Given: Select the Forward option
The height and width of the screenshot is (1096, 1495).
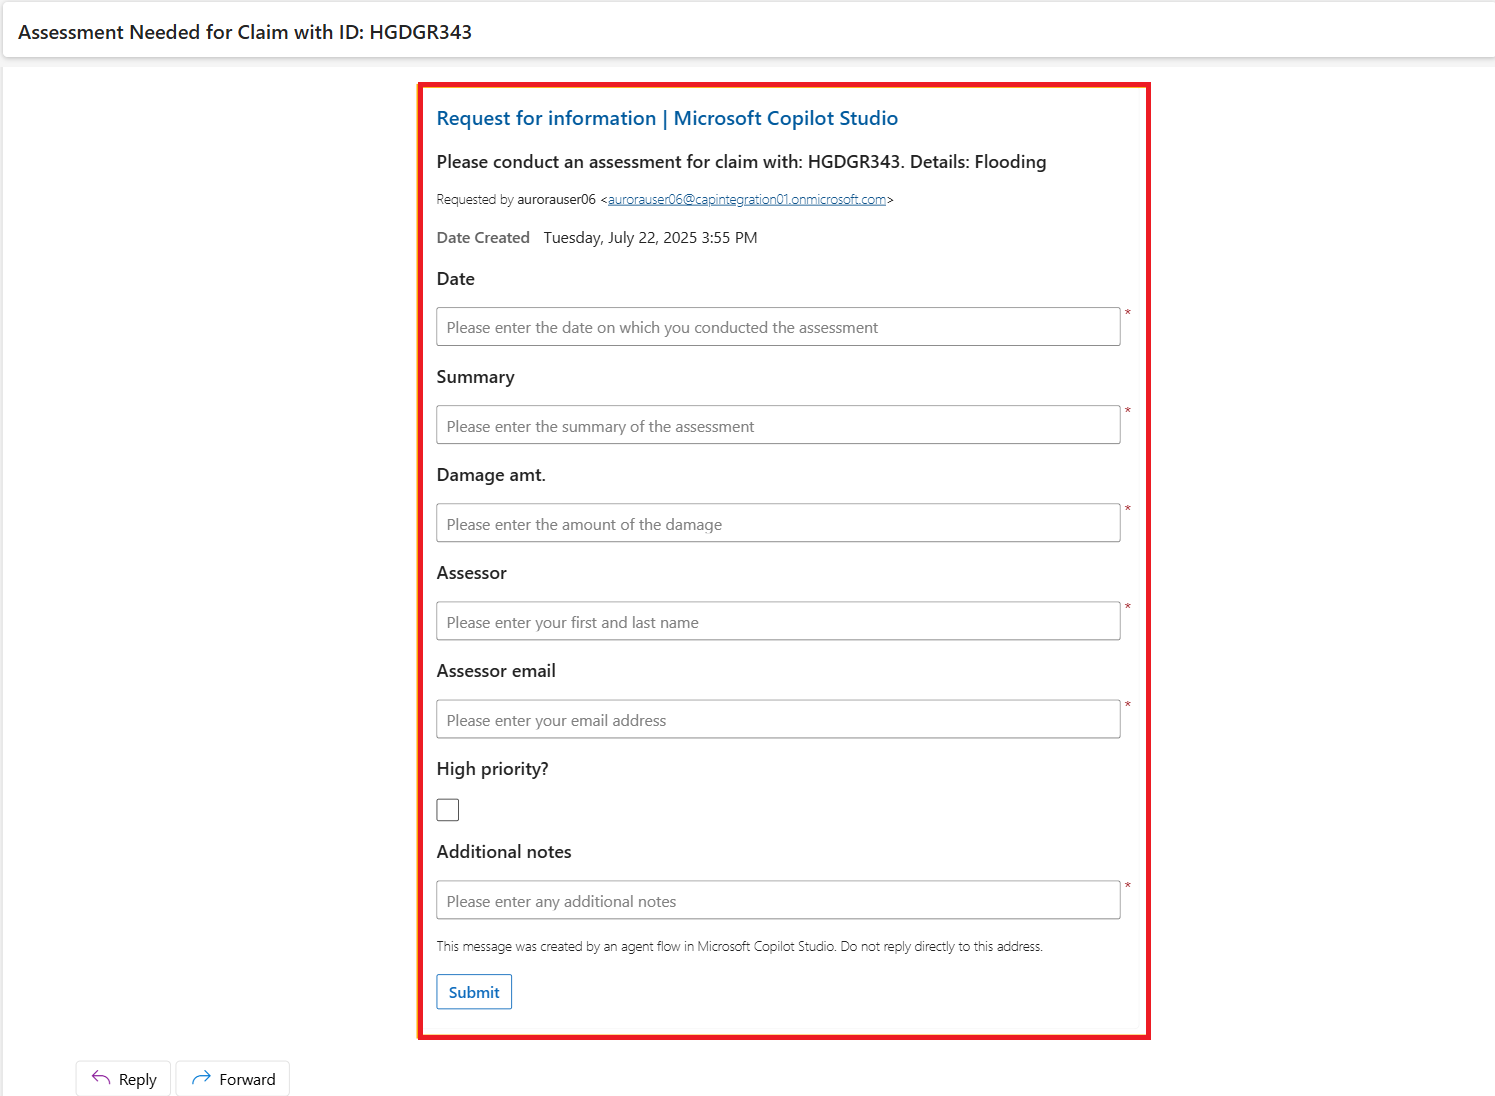Looking at the screenshot, I should coord(232,1078).
